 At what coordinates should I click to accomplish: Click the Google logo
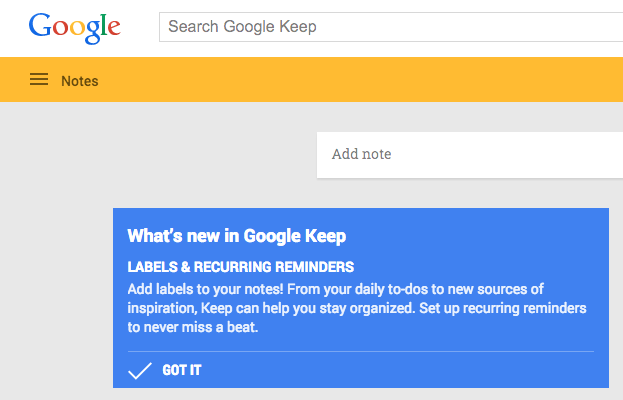click(x=75, y=26)
